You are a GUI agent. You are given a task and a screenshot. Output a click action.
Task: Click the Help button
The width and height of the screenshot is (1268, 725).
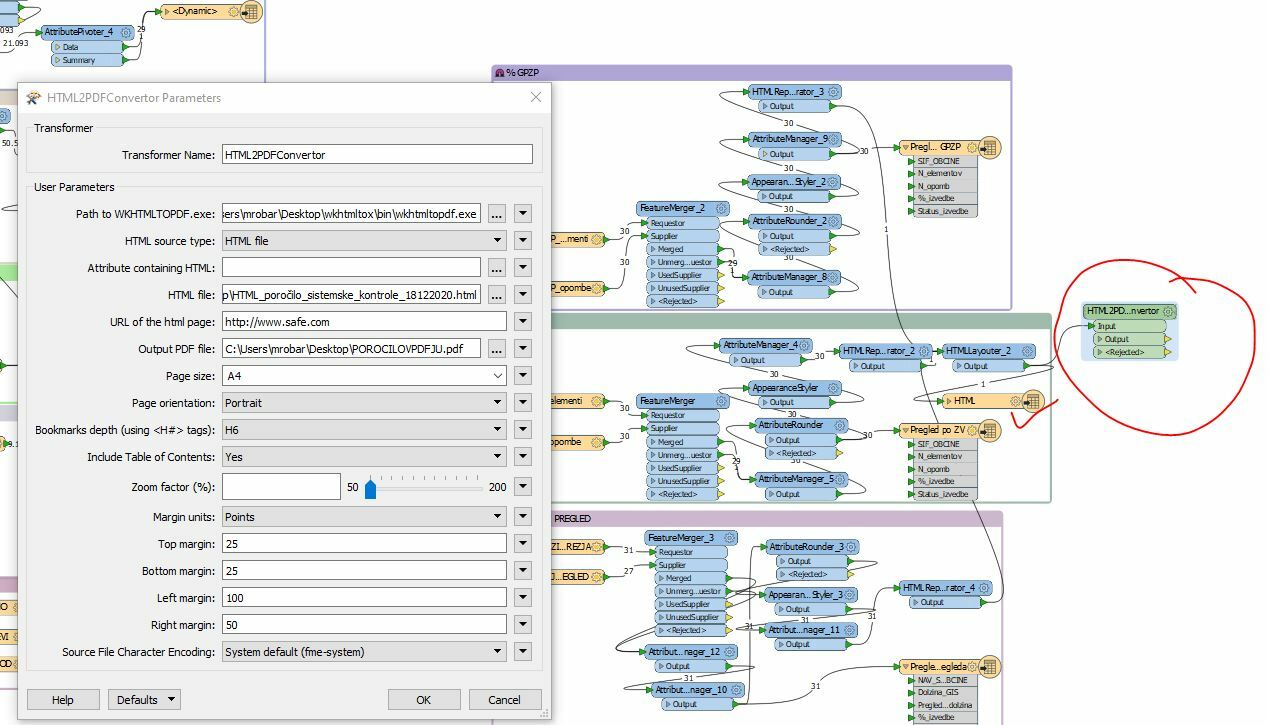[63, 700]
